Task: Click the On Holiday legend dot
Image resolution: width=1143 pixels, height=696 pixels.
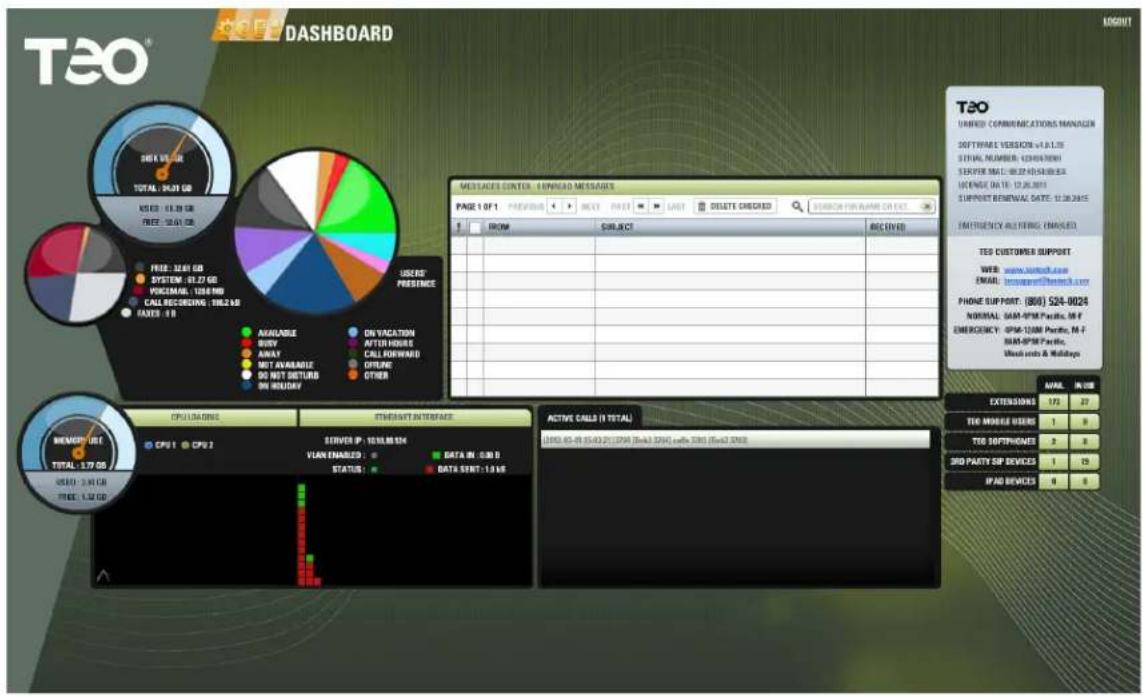Action: [246, 386]
